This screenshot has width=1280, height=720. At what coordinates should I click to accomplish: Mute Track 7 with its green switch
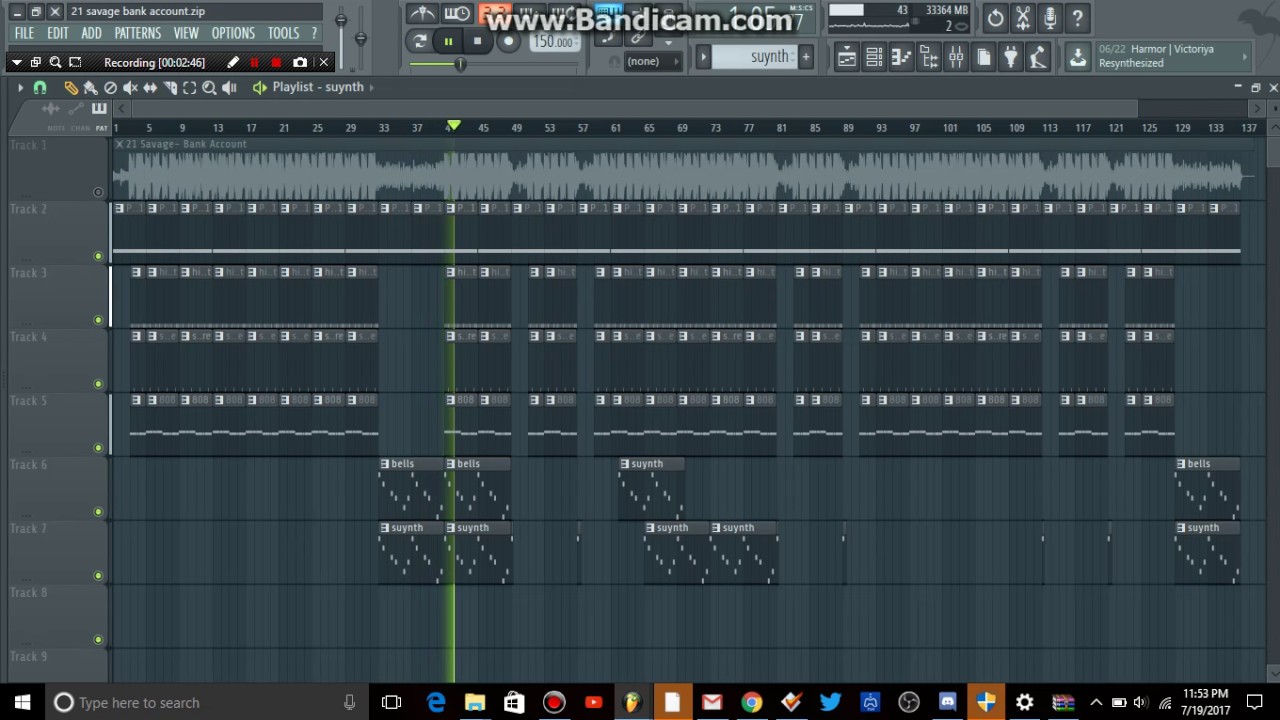98,576
